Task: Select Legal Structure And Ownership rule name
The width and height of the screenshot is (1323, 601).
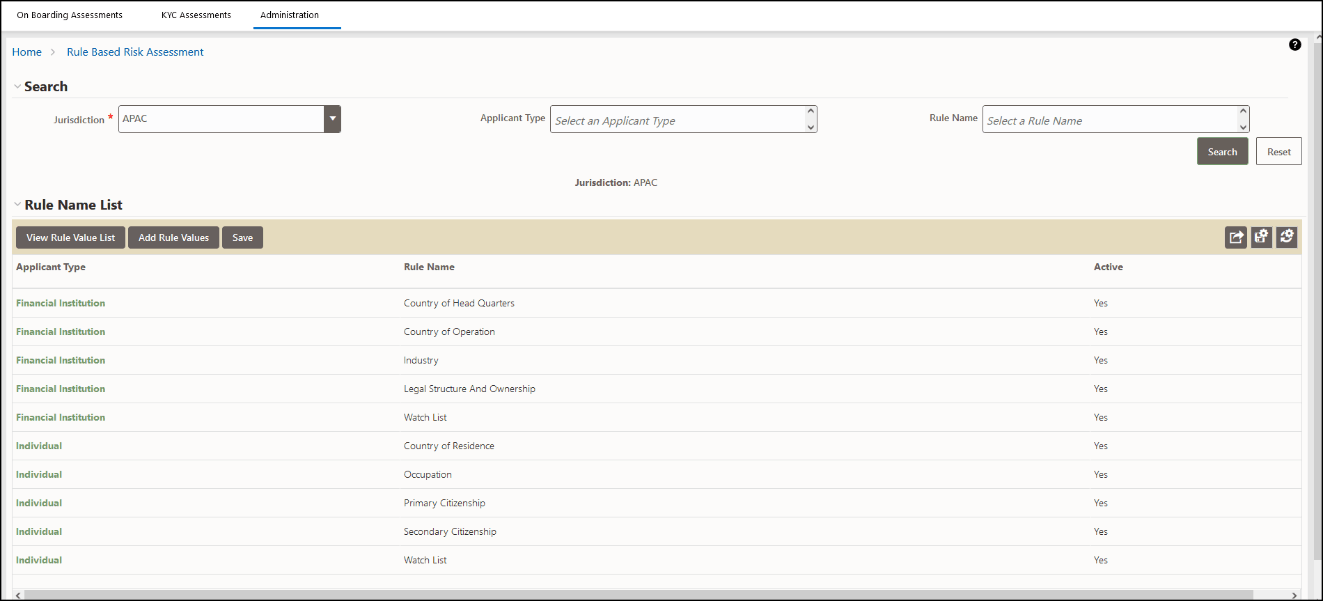Action: tap(469, 389)
